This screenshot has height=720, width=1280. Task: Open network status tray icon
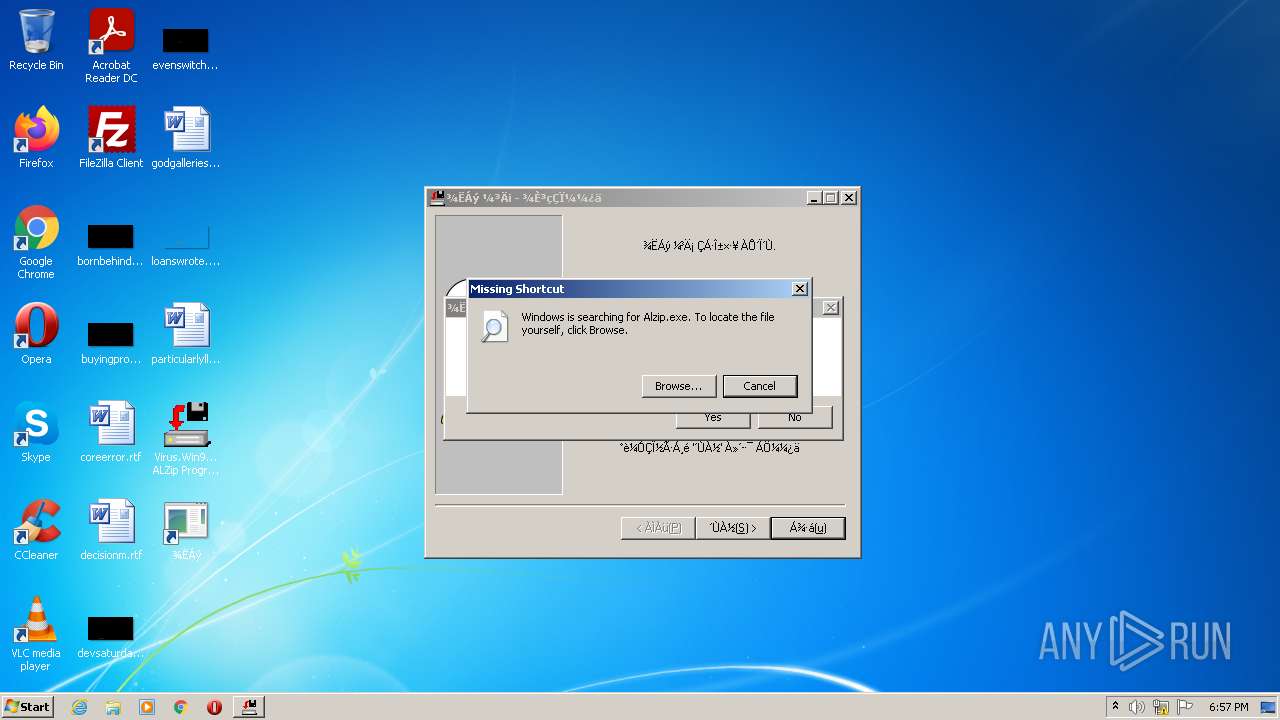click(x=1161, y=707)
